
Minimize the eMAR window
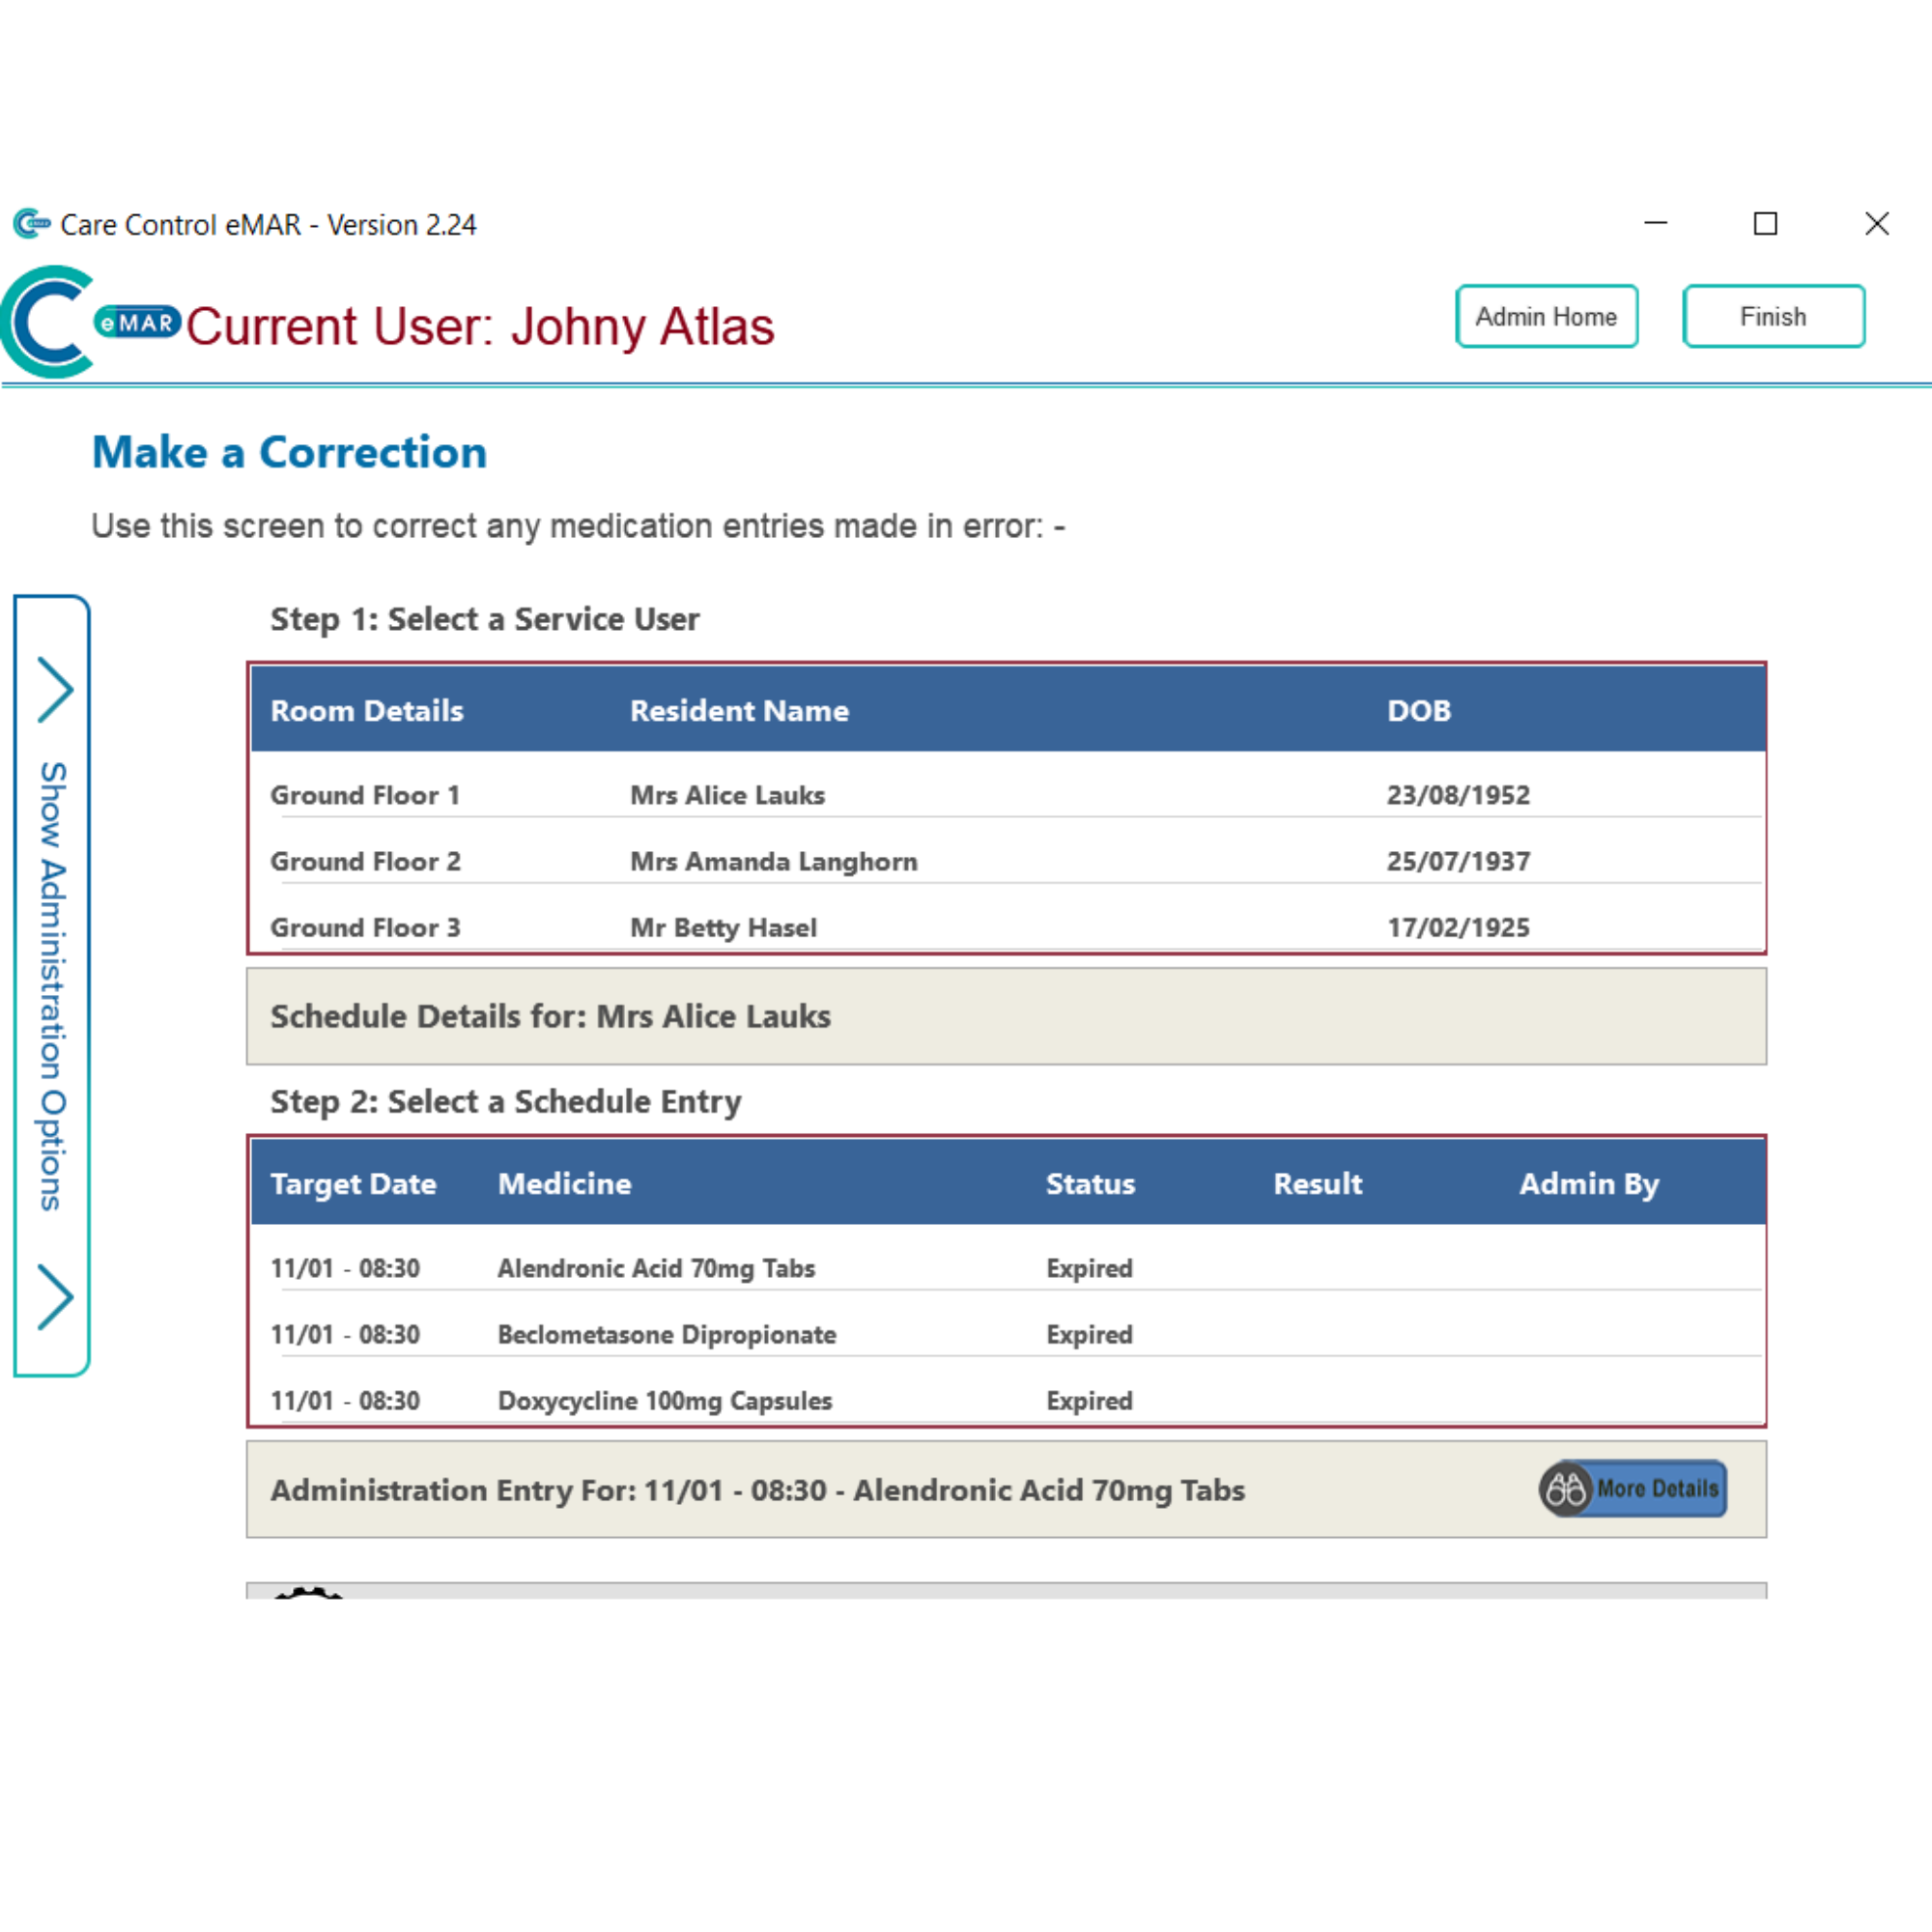[x=1656, y=223]
